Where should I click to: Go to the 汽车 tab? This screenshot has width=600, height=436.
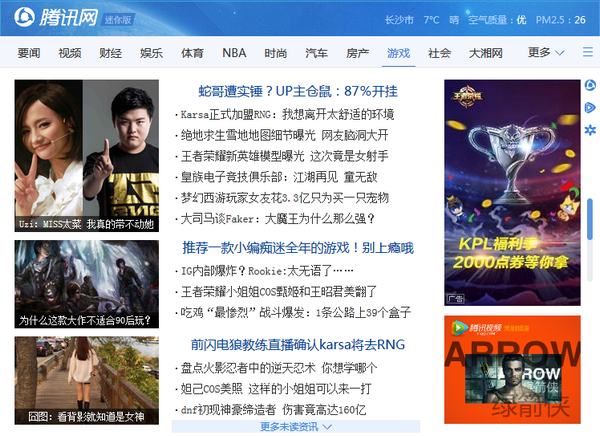316,53
